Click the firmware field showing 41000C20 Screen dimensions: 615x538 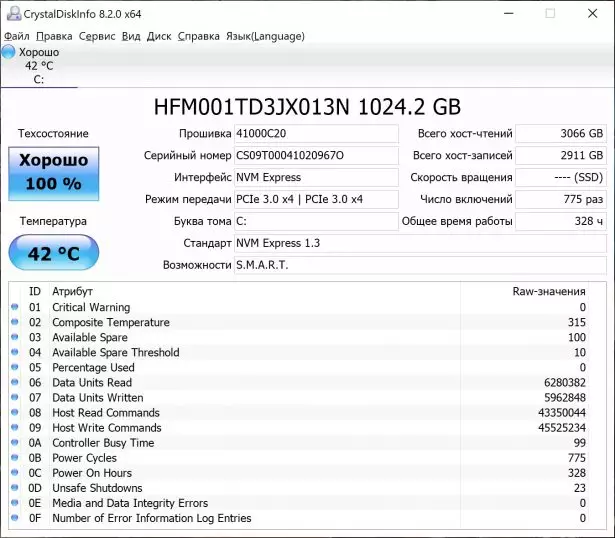click(x=315, y=134)
